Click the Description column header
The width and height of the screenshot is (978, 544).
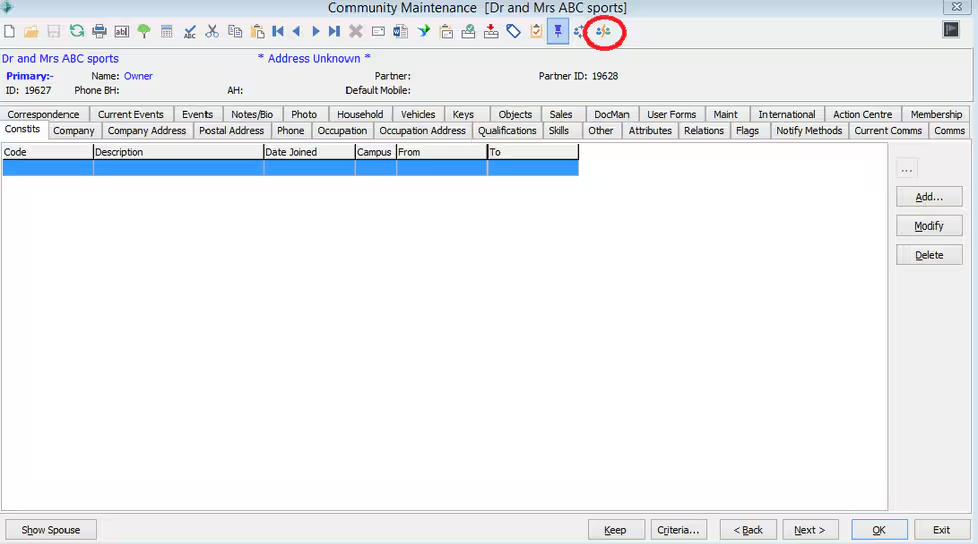[178, 152]
